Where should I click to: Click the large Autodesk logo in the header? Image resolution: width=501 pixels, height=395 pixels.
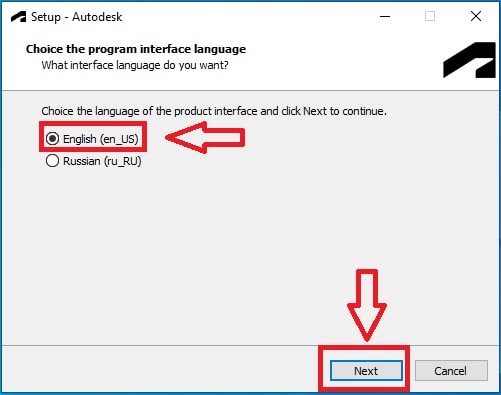click(469, 60)
